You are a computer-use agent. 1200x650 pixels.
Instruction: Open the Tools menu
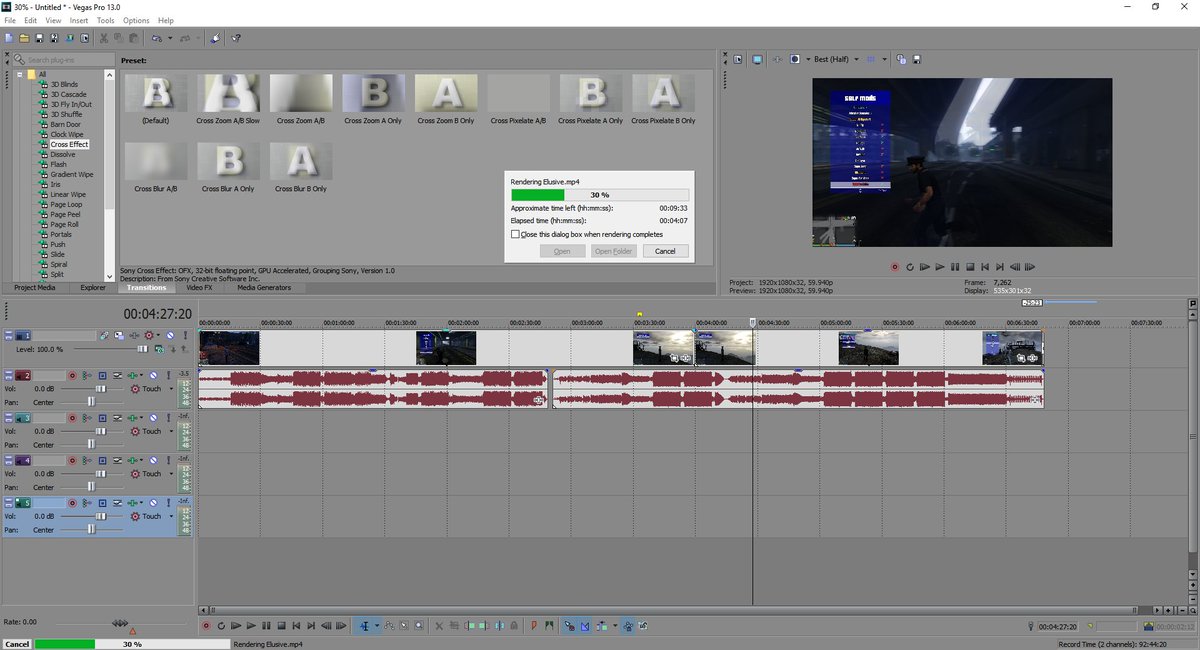106,20
